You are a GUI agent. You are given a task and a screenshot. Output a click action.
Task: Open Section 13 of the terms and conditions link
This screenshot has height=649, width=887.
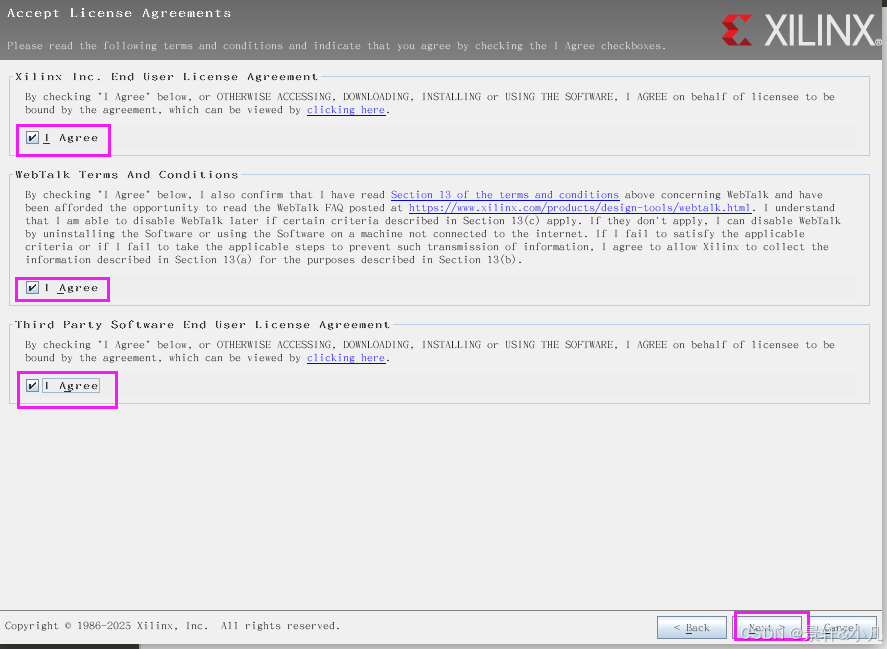(x=505, y=195)
